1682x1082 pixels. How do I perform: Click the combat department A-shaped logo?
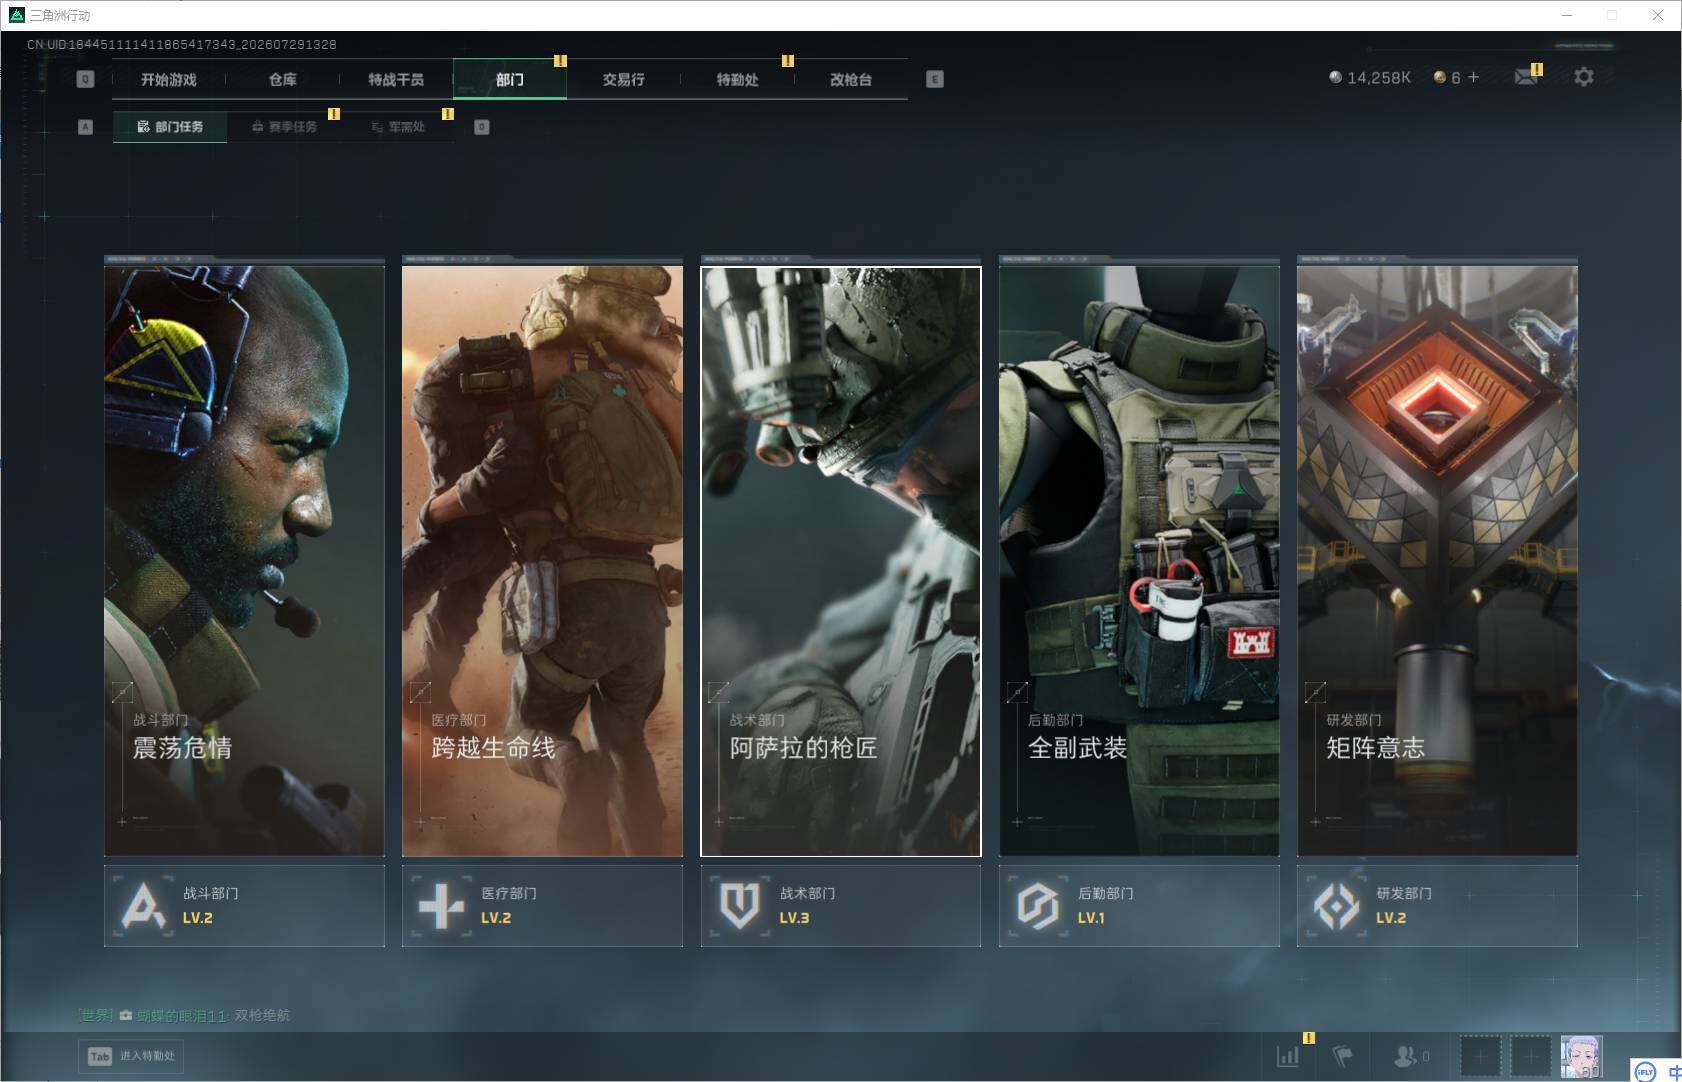pos(143,906)
